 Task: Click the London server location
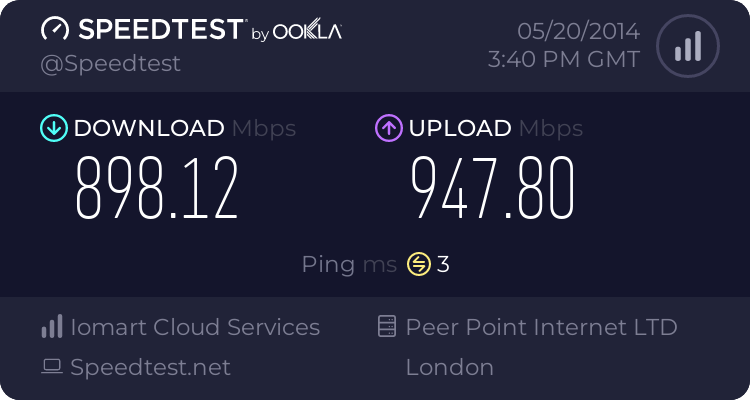(449, 367)
